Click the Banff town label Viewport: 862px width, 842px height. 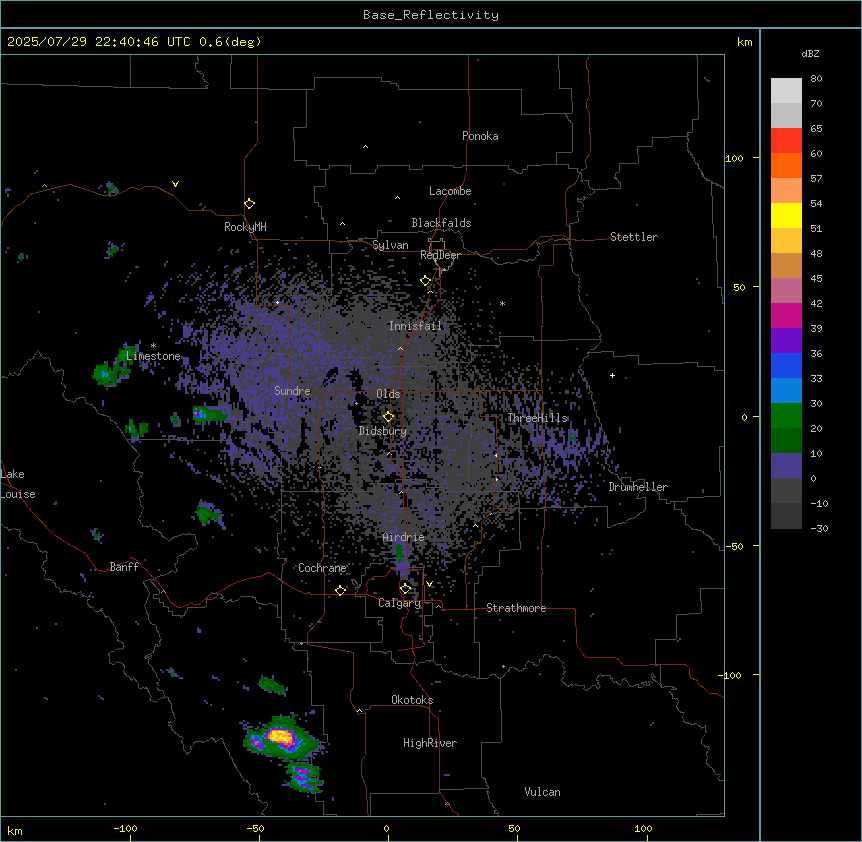(x=124, y=567)
